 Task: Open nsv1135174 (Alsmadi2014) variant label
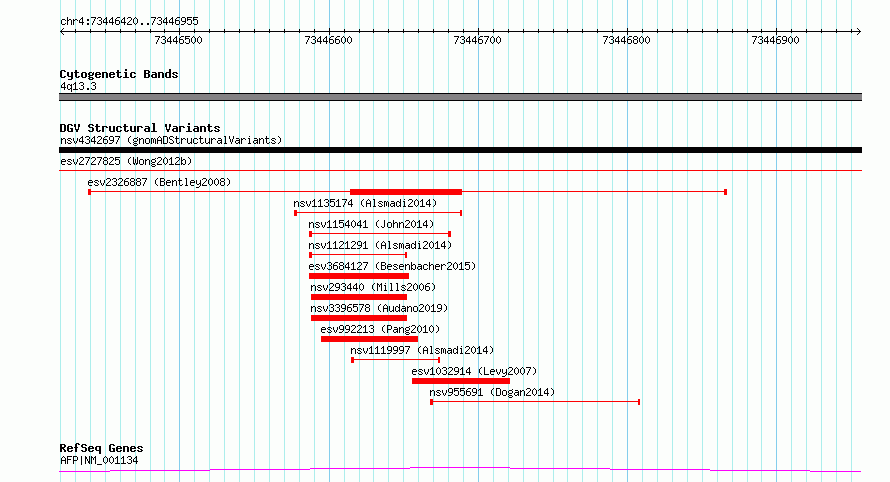point(365,203)
